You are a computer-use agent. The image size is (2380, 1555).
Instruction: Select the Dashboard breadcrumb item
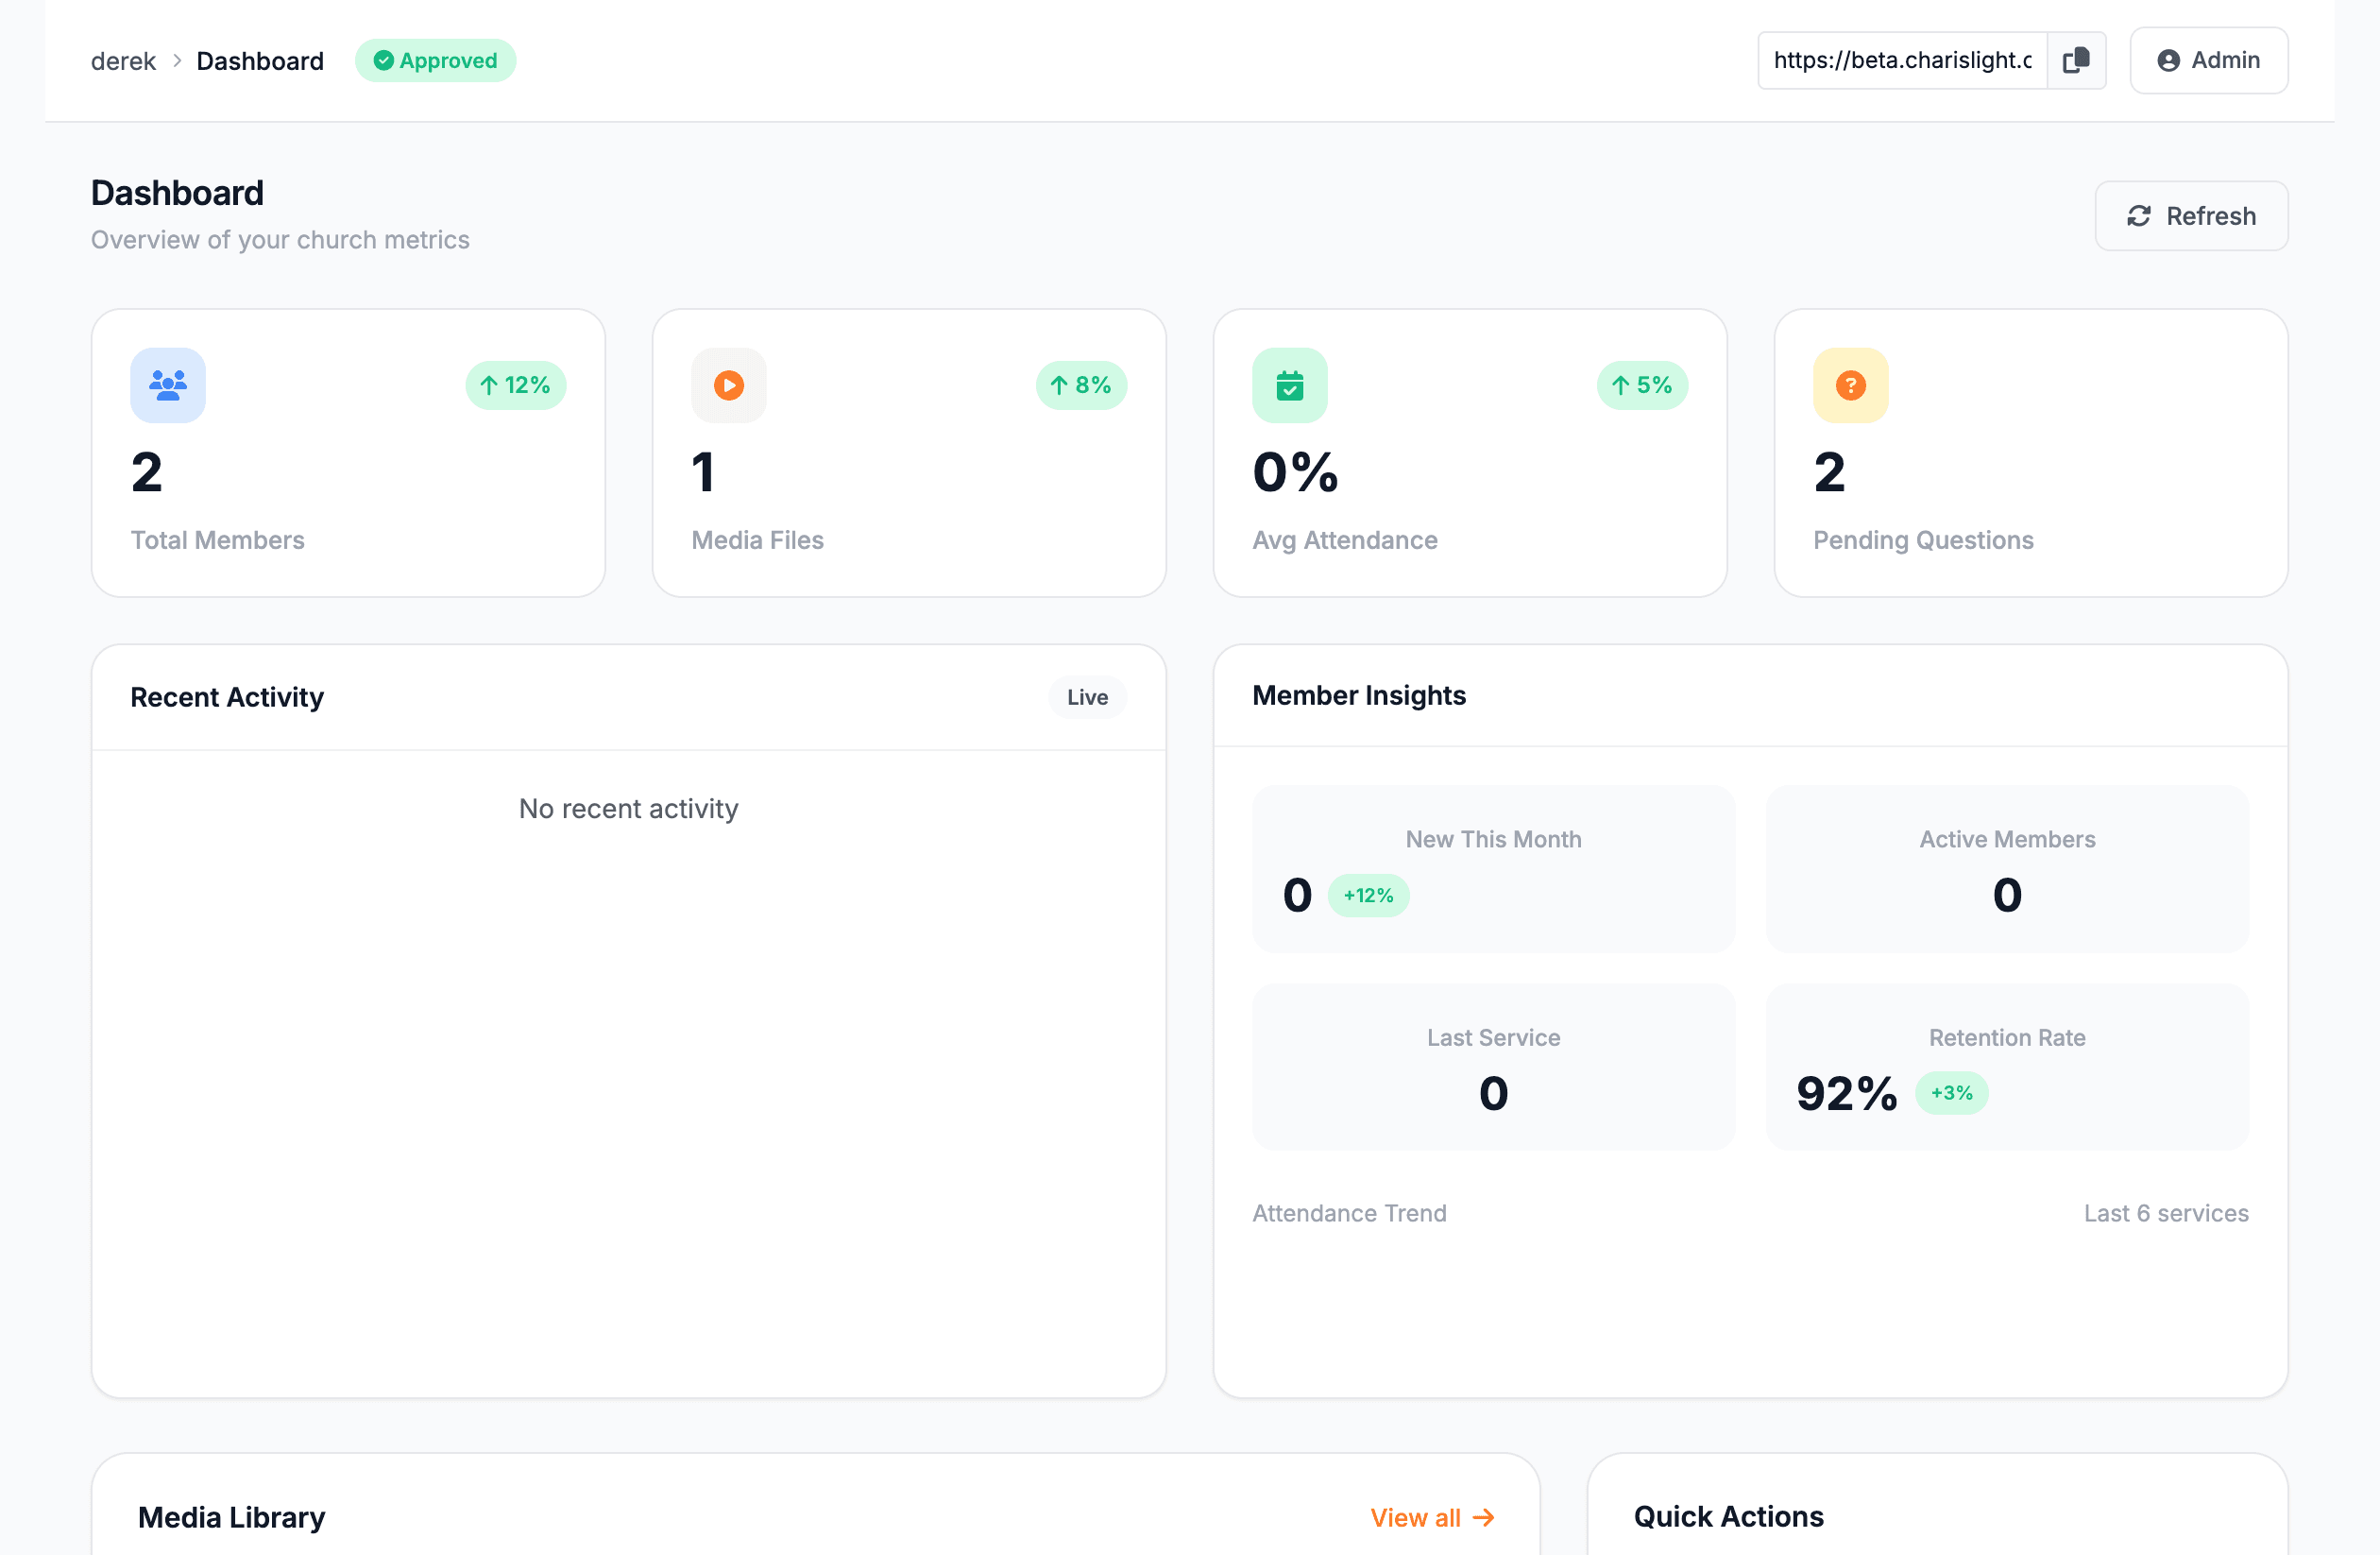(x=260, y=60)
